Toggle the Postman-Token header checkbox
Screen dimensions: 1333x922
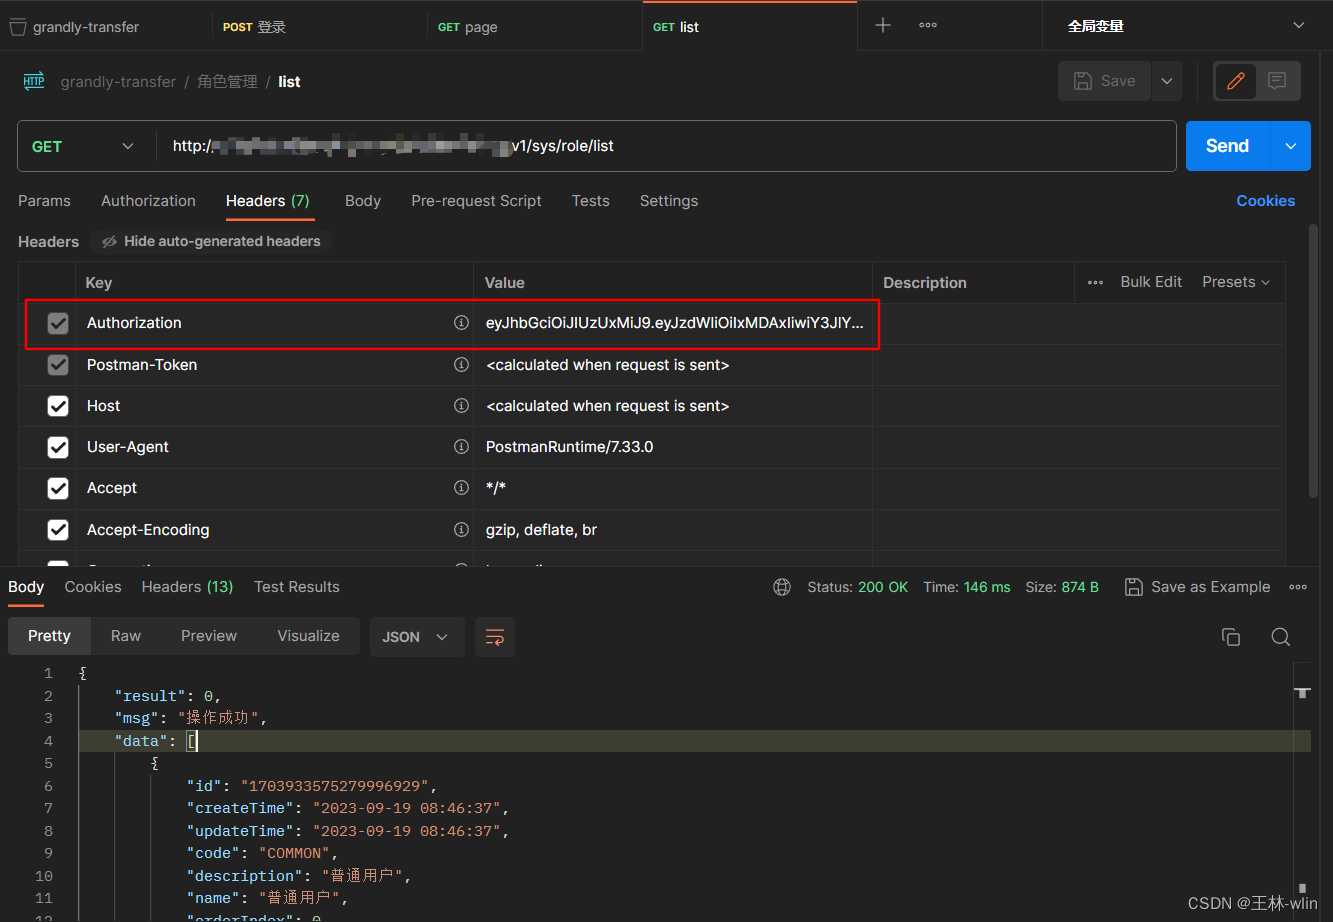pyautogui.click(x=58, y=365)
